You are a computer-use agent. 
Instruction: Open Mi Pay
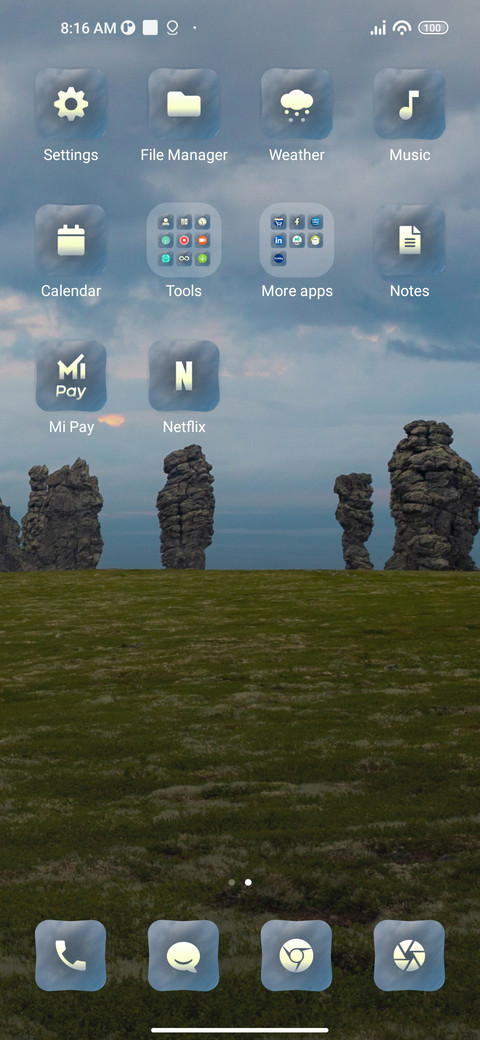(71, 376)
